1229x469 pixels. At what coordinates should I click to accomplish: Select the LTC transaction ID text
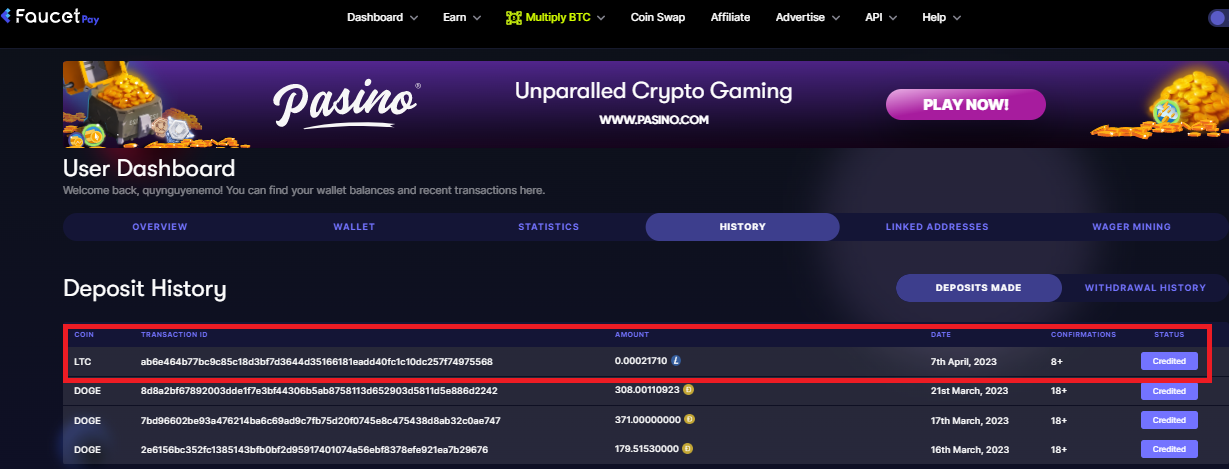(x=316, y=361)
